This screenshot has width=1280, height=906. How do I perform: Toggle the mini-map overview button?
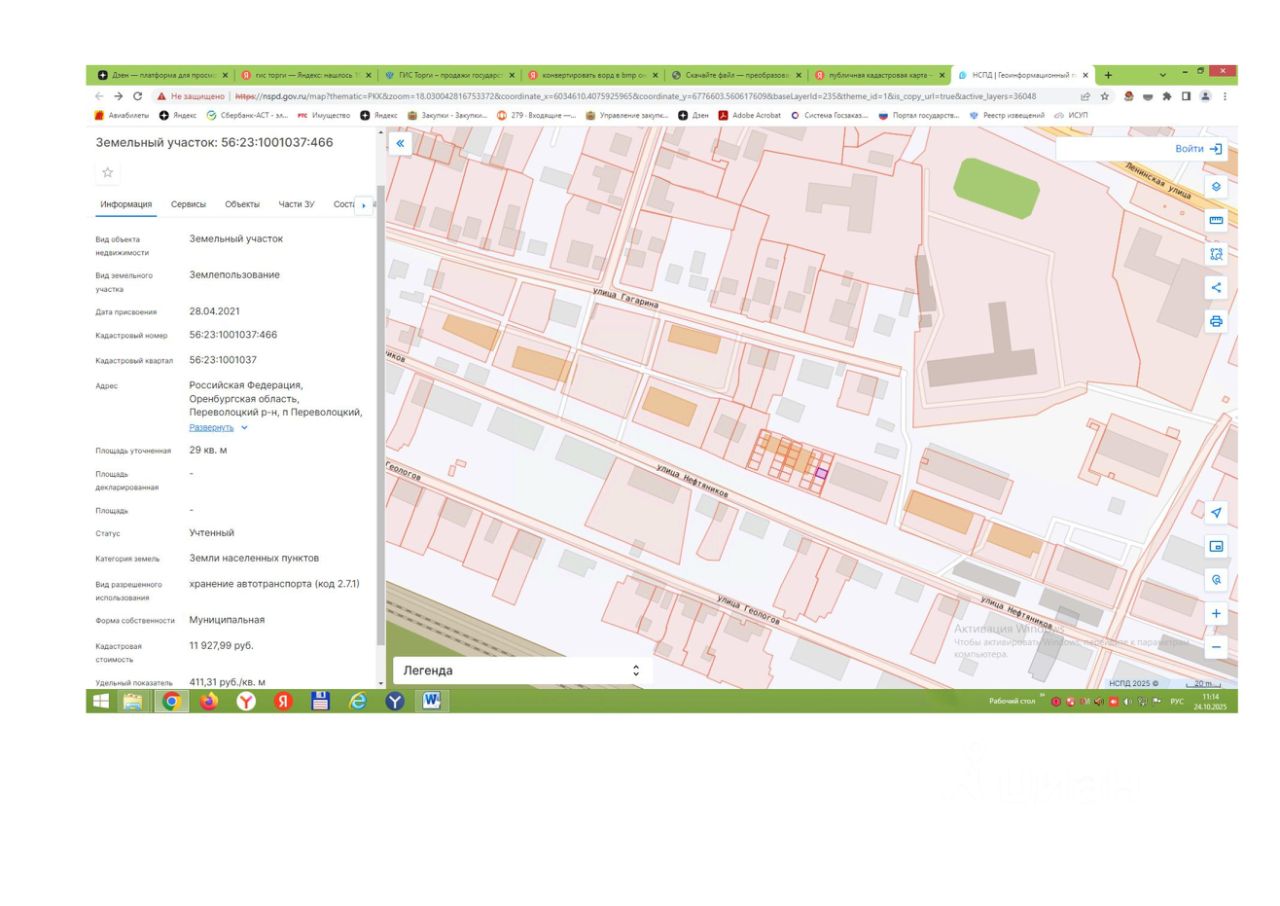[1216, 546]
